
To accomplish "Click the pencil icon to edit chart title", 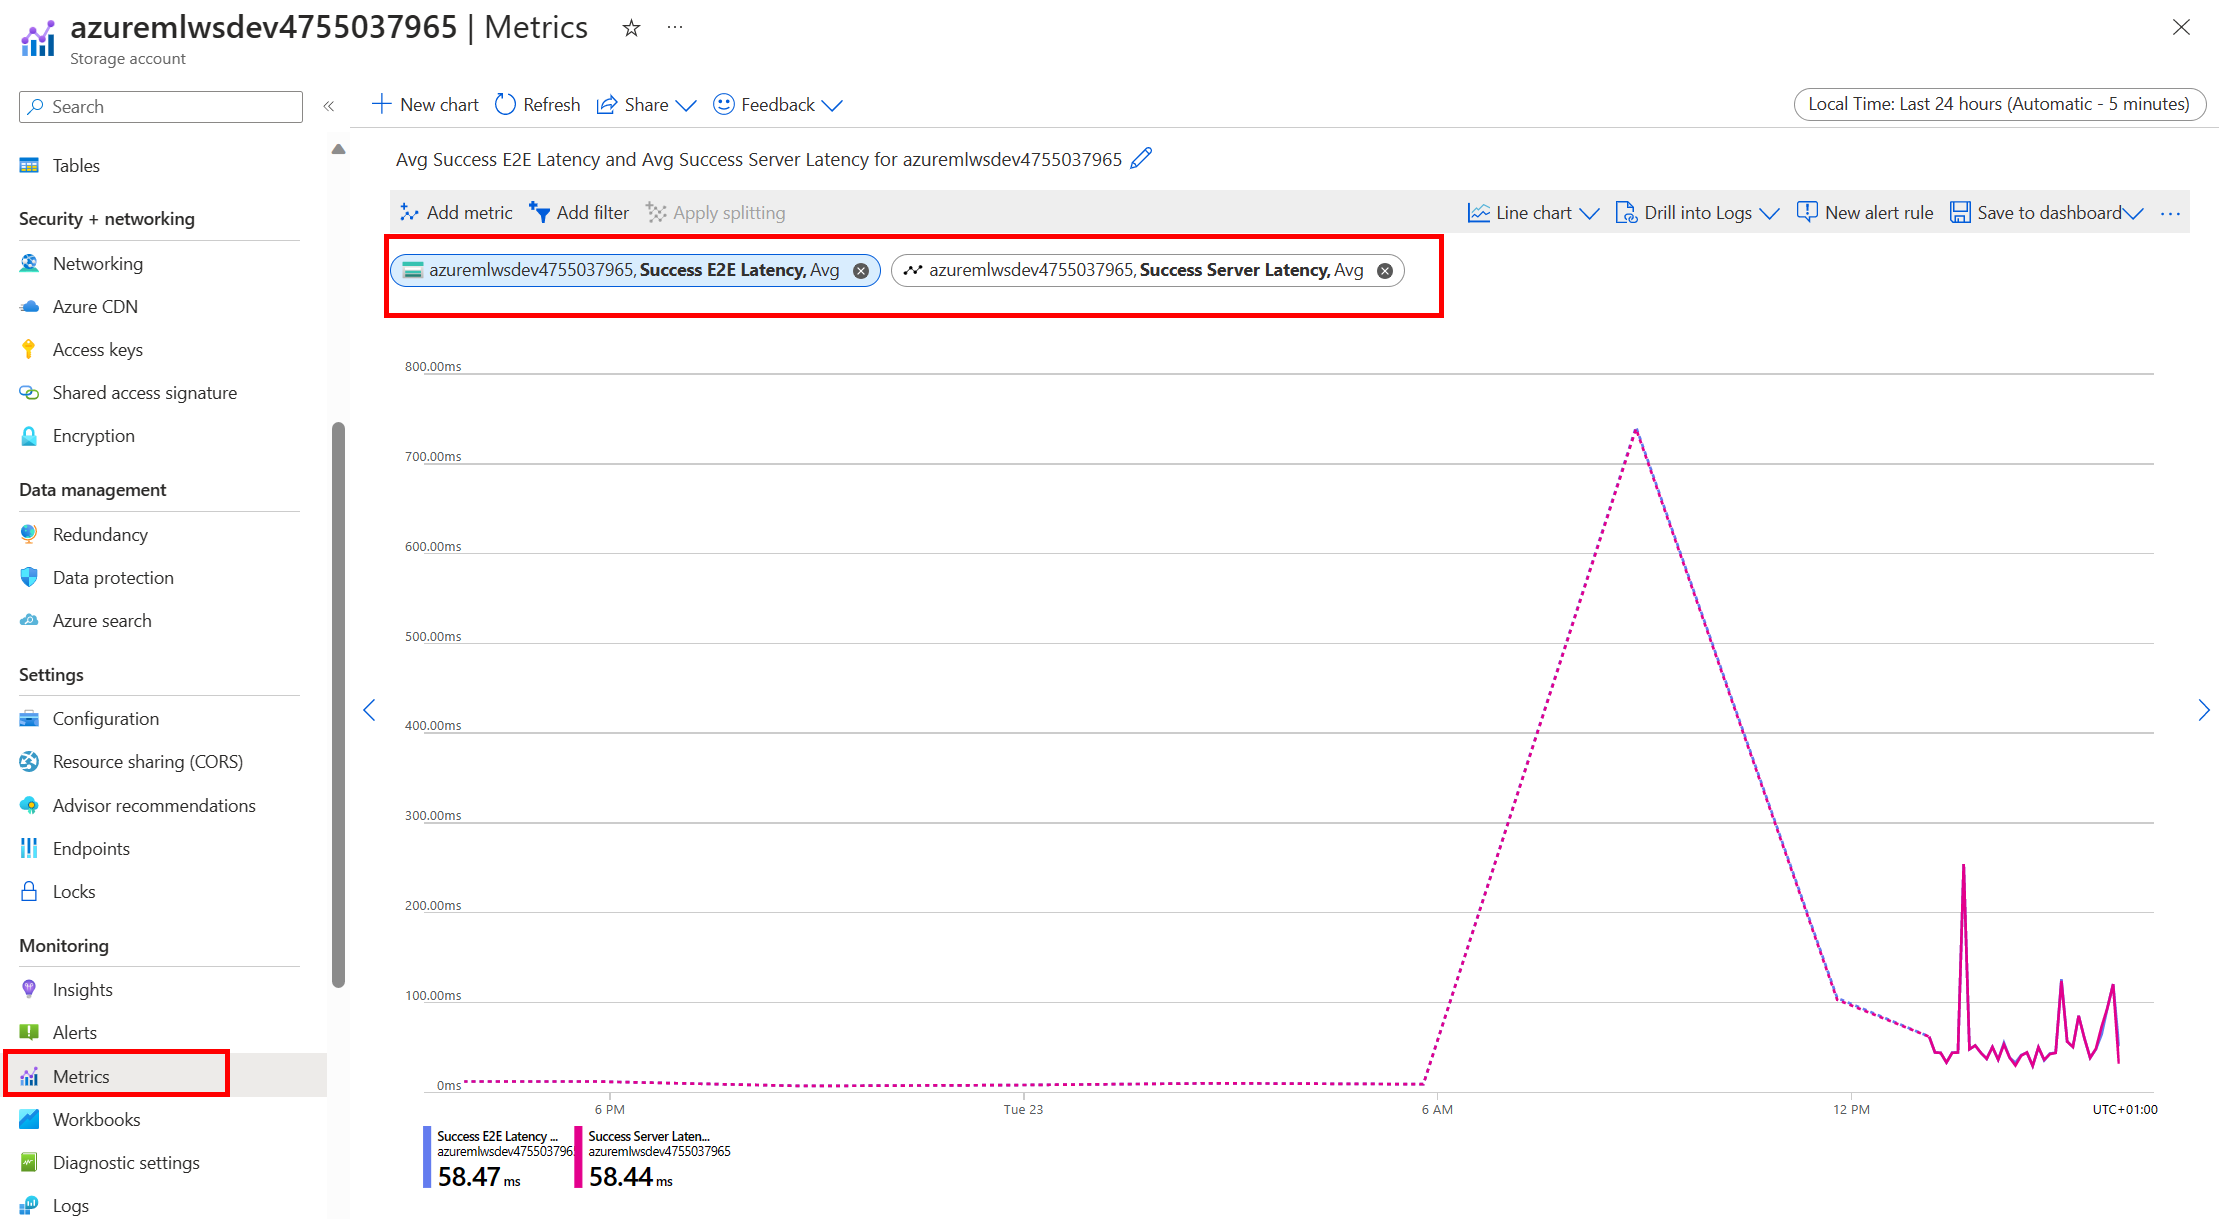I will point(1141,159).
